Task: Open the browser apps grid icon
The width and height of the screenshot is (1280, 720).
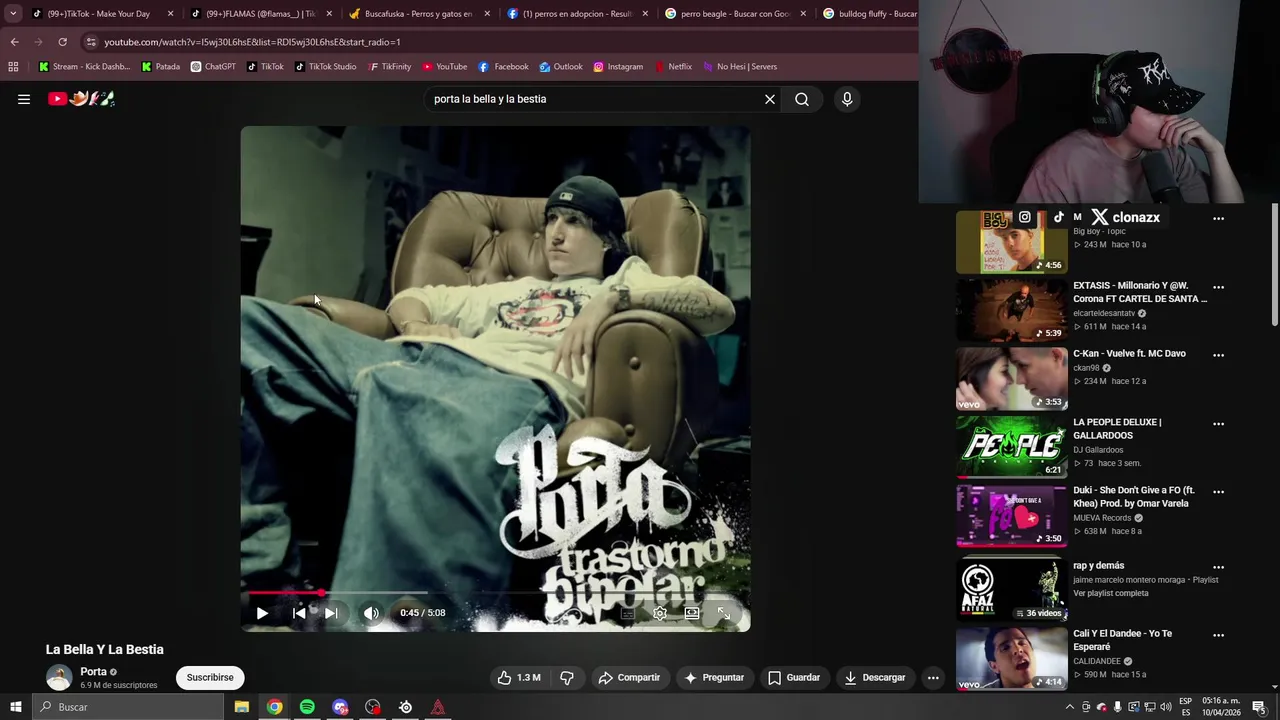Action: (x=13, y=67)
